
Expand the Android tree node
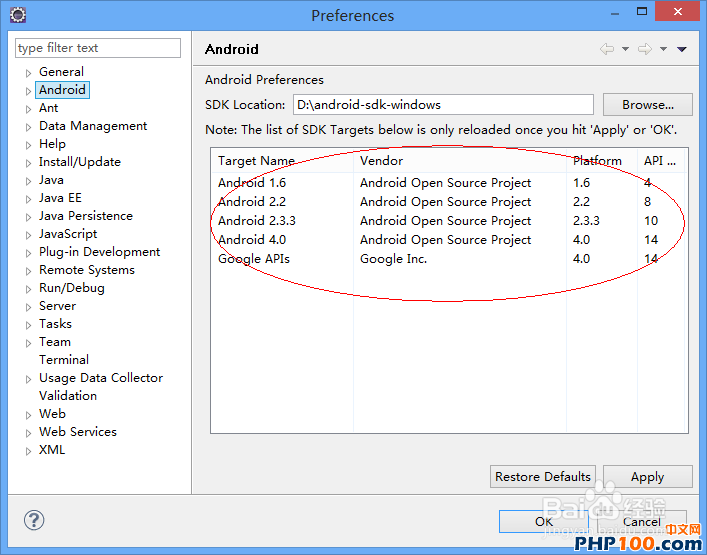[x=28, y=91]
